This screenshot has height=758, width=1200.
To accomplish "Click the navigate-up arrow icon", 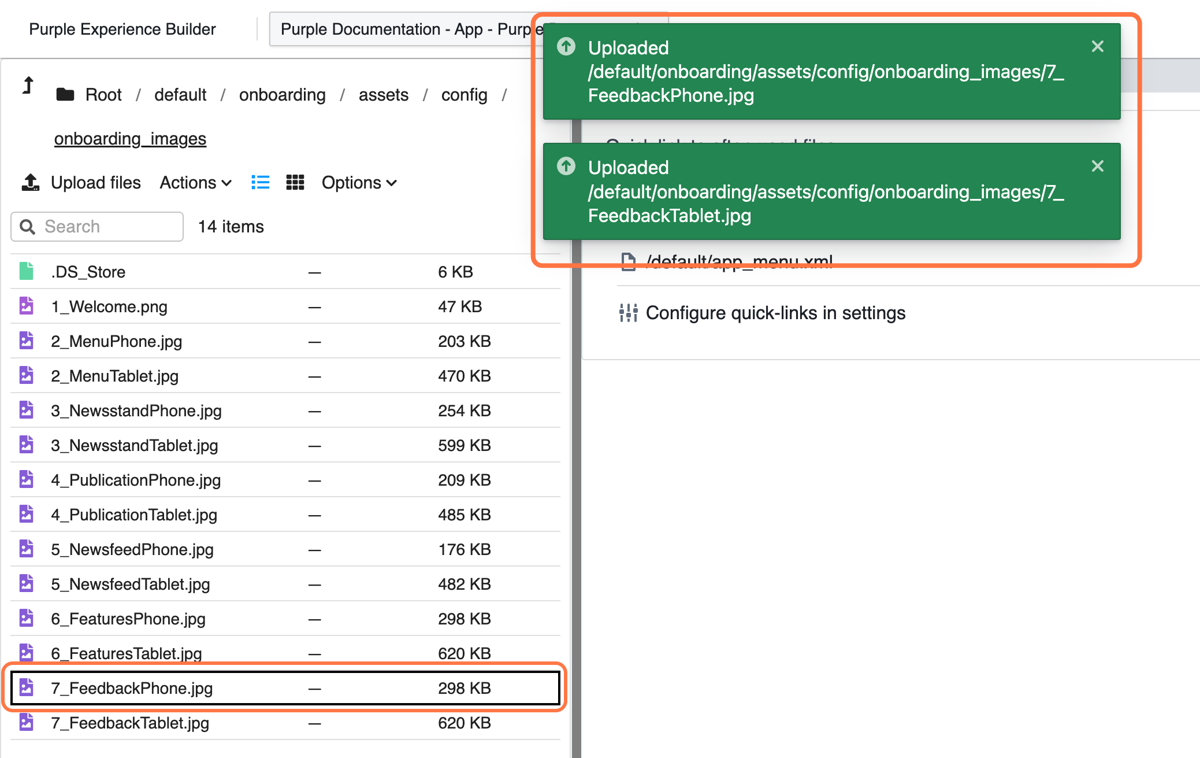I will (x=28, y=86).
